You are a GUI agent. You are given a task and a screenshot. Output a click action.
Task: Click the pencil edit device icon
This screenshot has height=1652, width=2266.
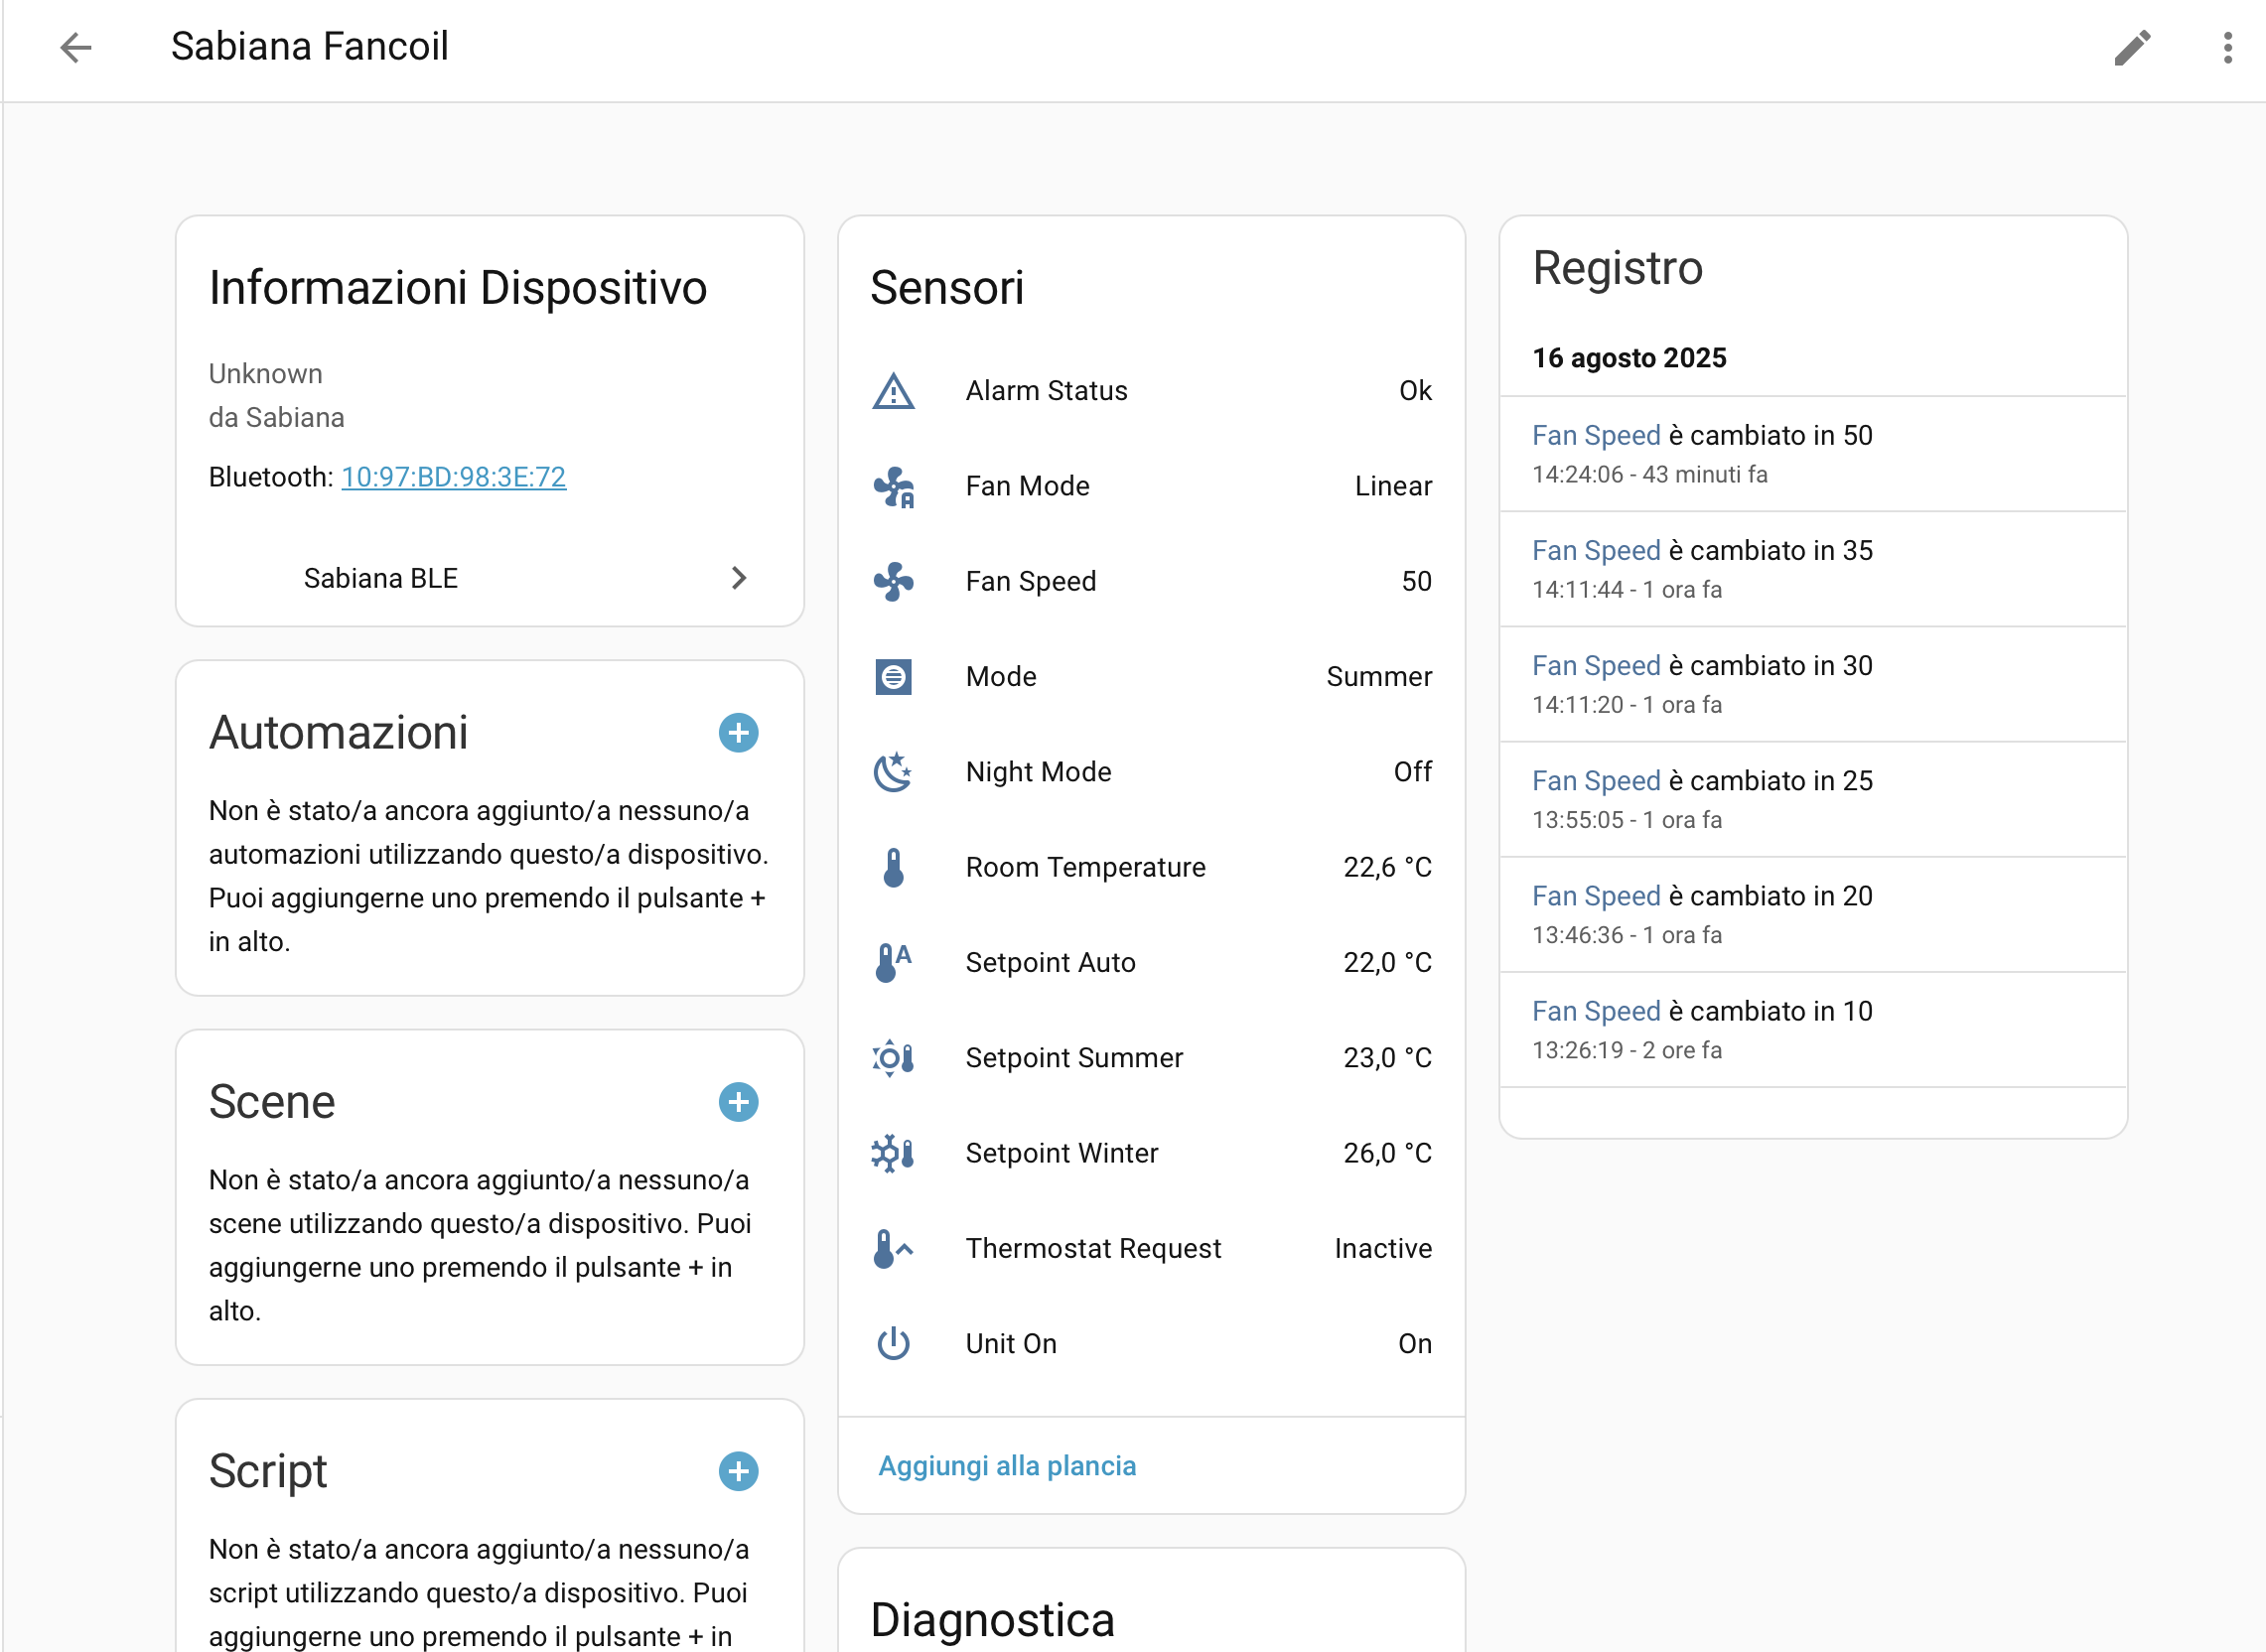(2131, 47)
